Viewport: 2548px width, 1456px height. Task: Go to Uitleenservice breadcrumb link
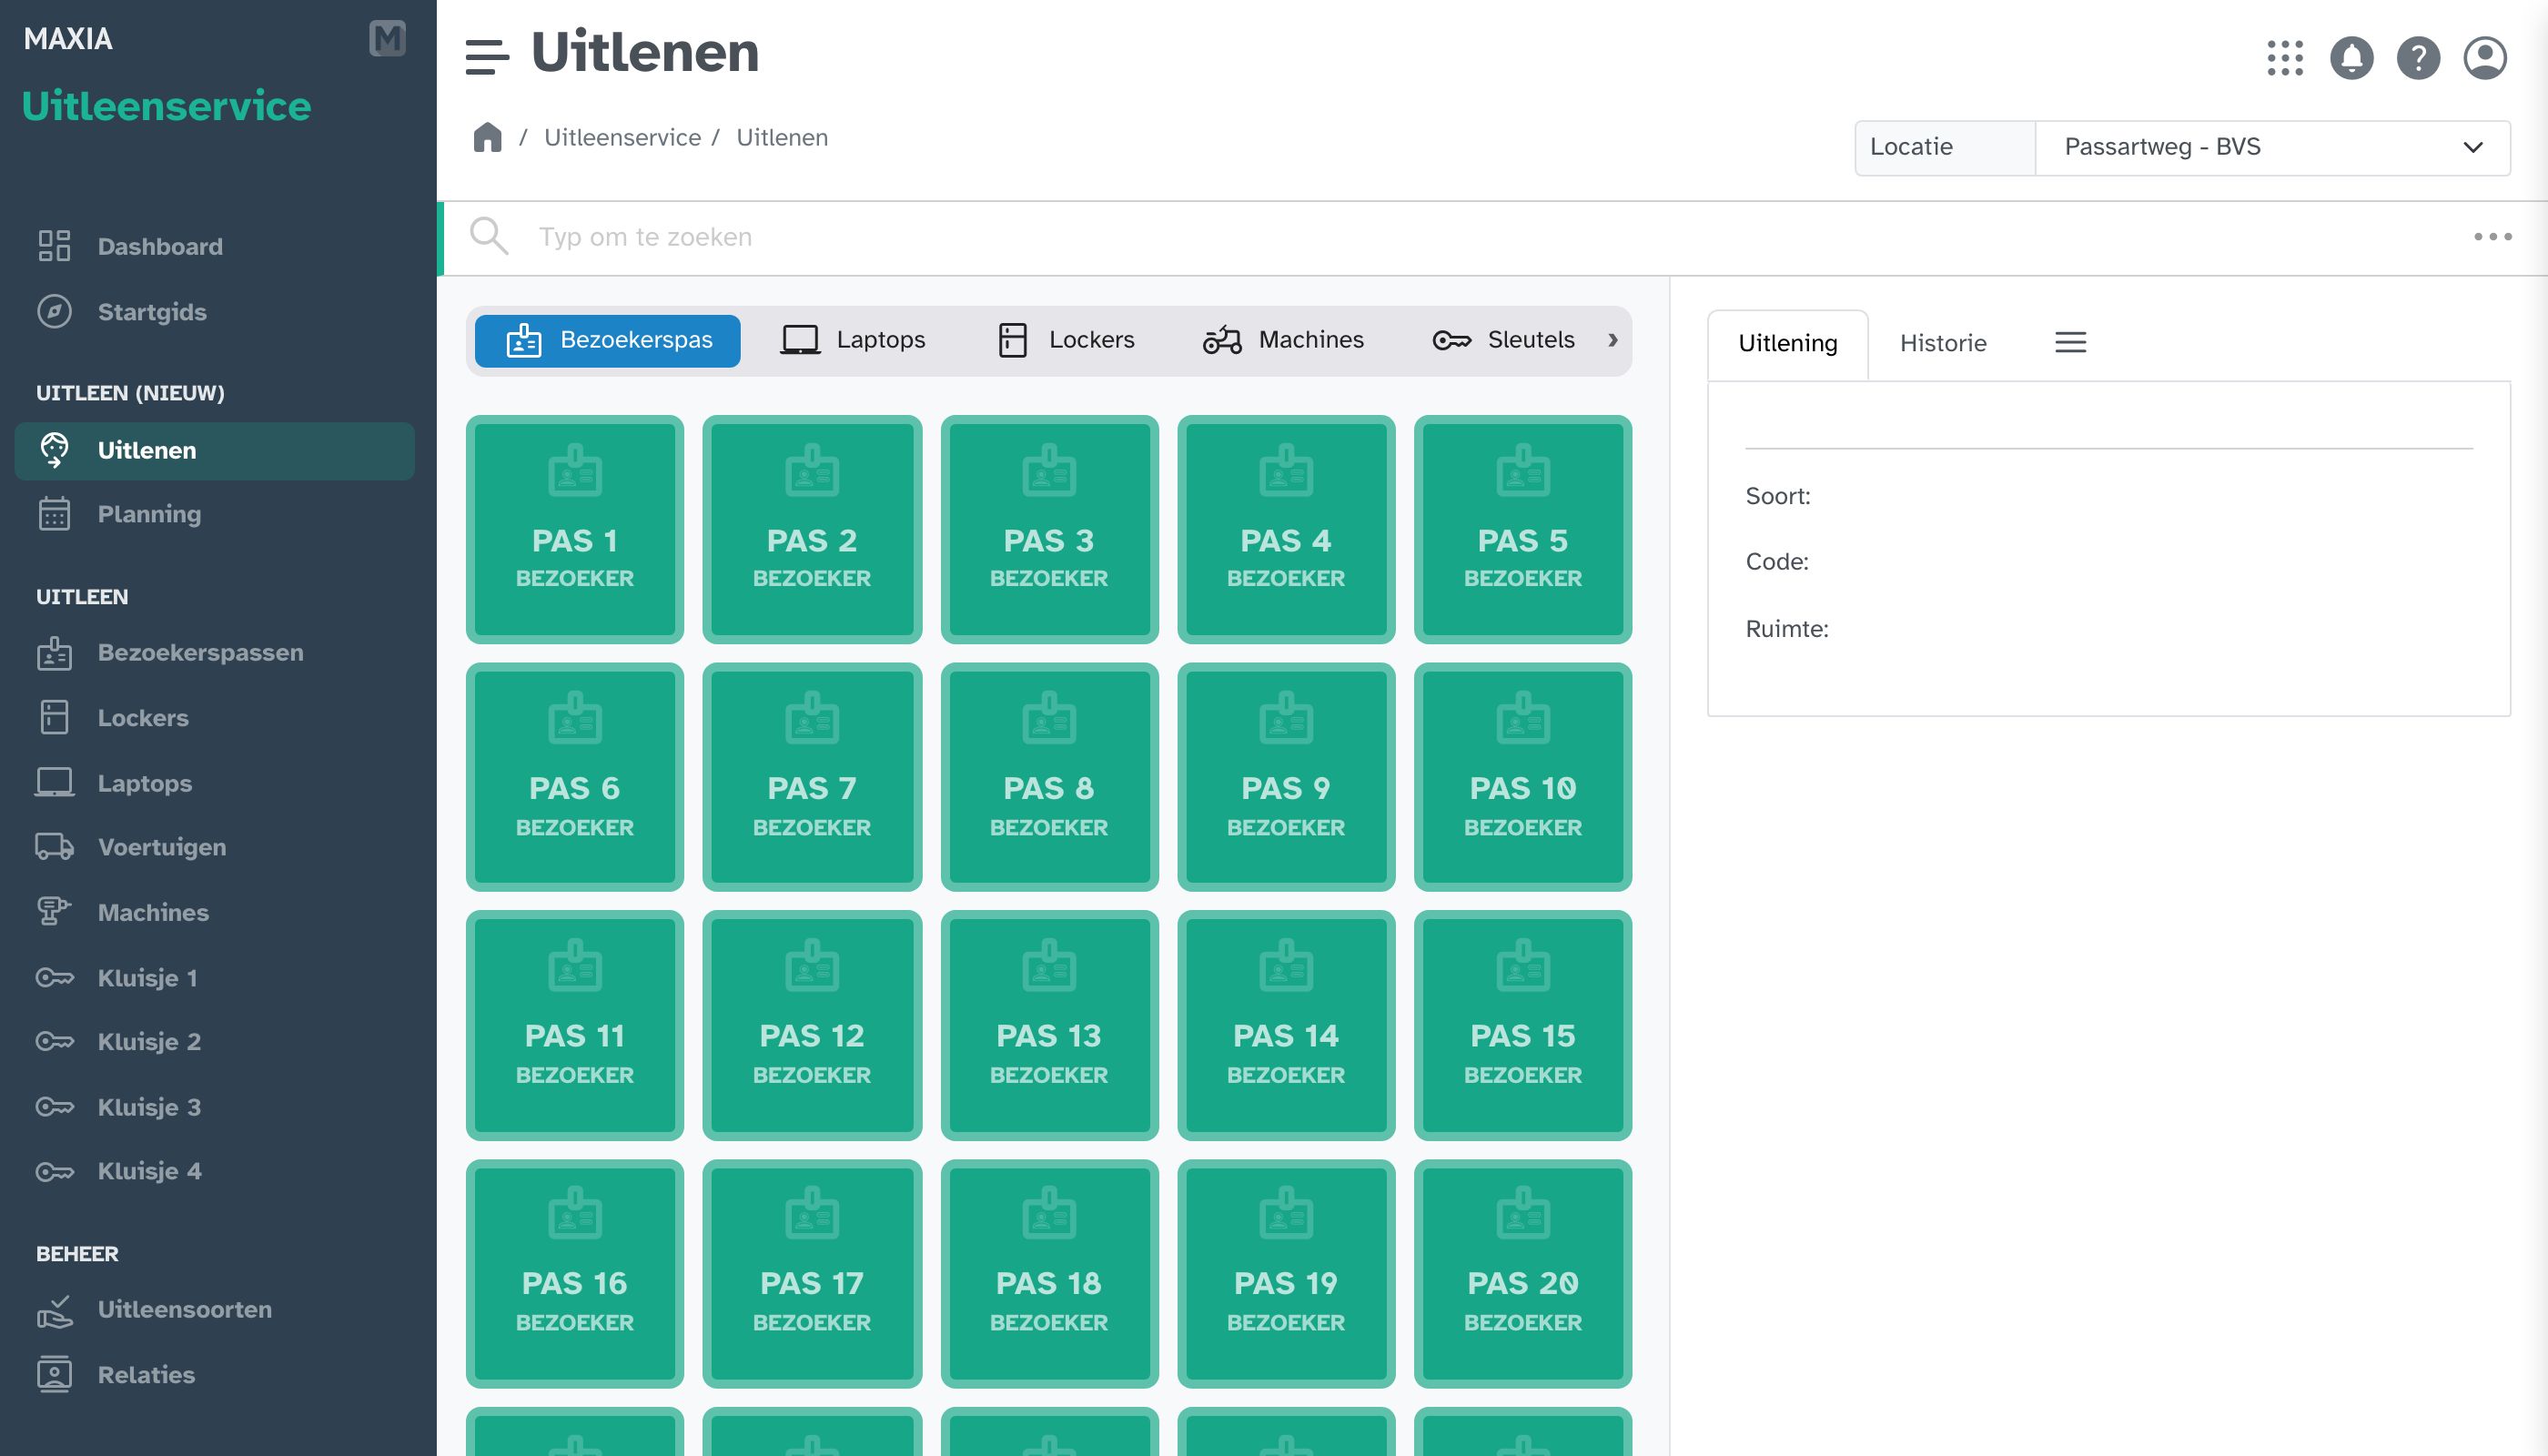622,137
